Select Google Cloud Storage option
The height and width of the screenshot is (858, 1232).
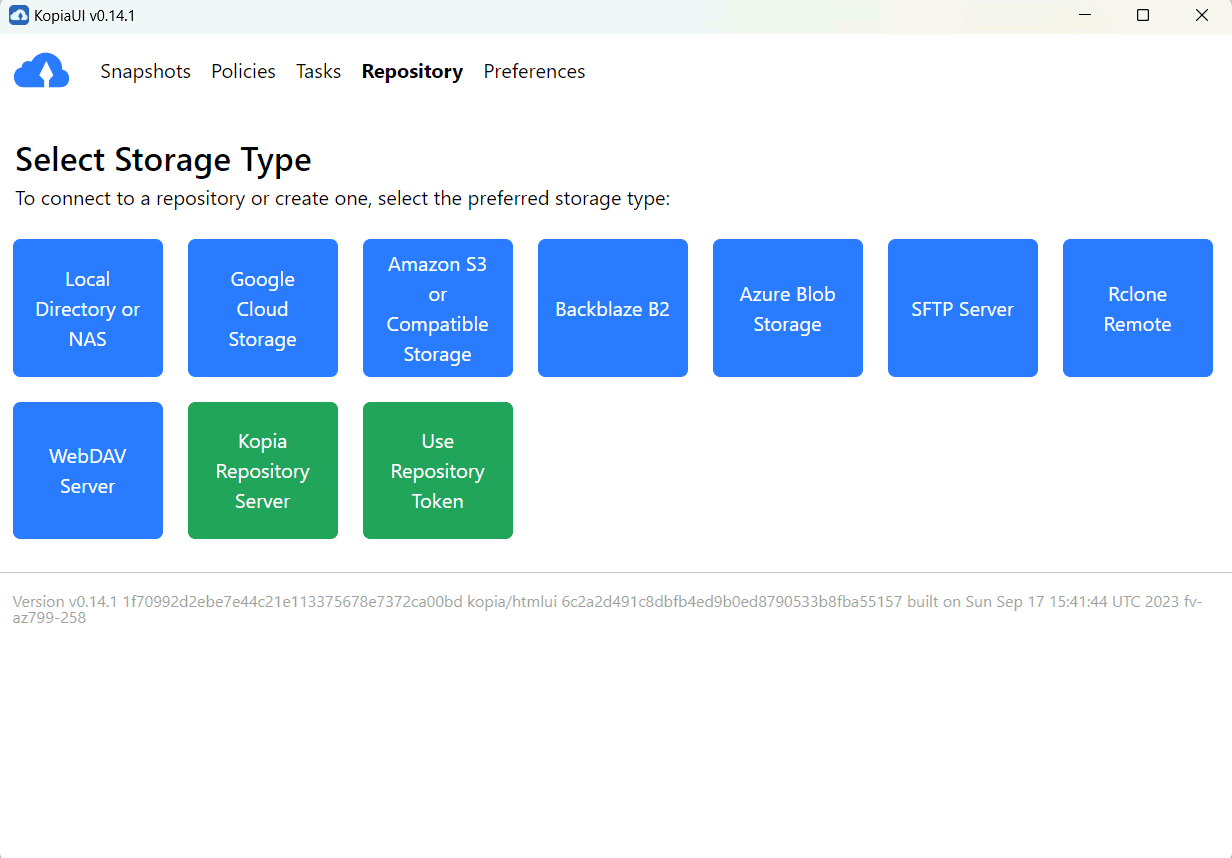click(x=263, y=308)
